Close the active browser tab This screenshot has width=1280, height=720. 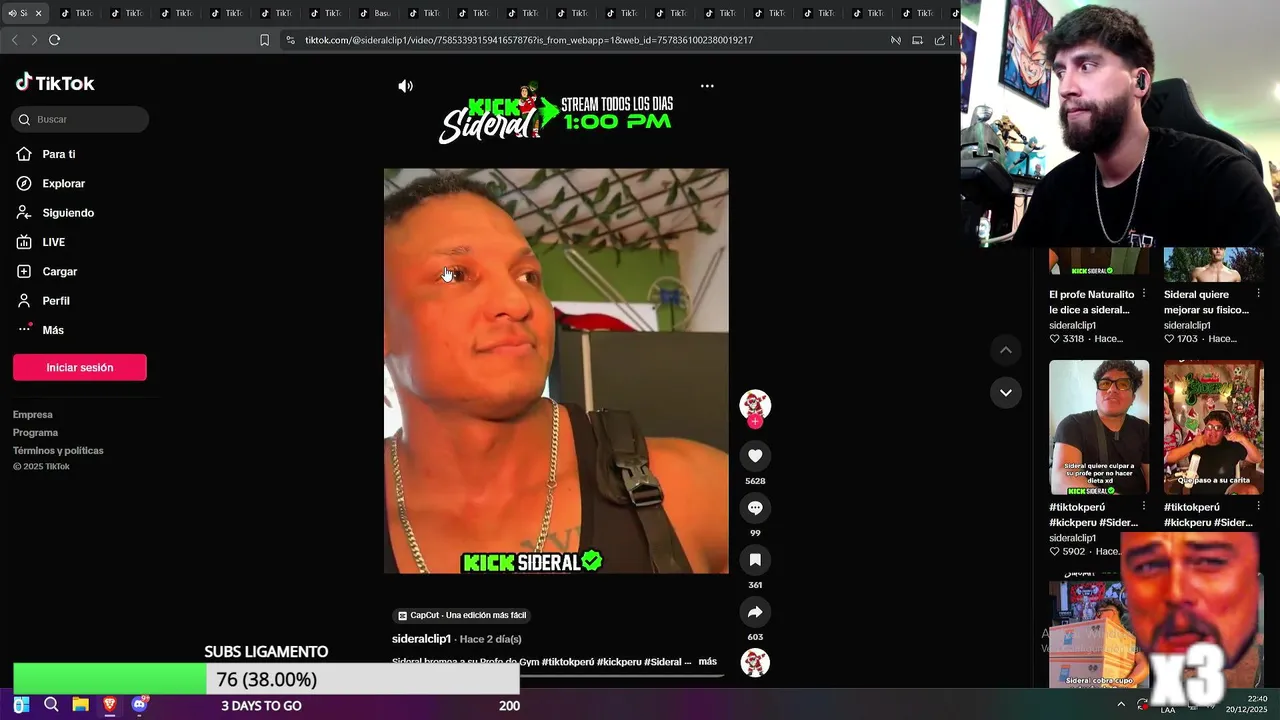click(38, 13)
